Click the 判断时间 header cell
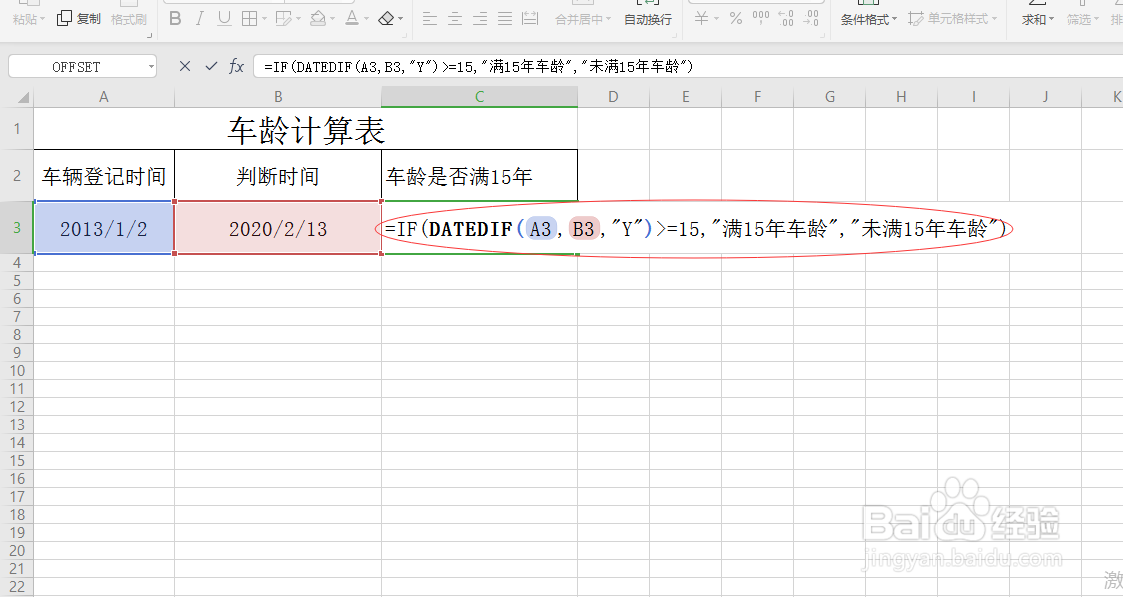Screen dimensions: 1123x597 coord(278,176)
